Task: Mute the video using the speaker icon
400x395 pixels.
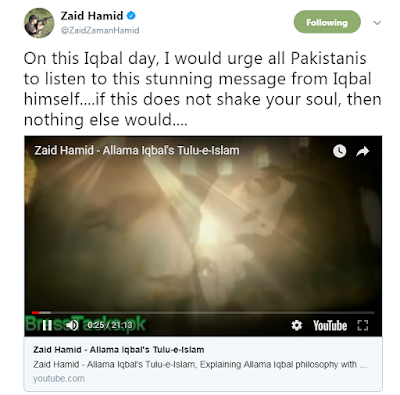Action: 72,325
